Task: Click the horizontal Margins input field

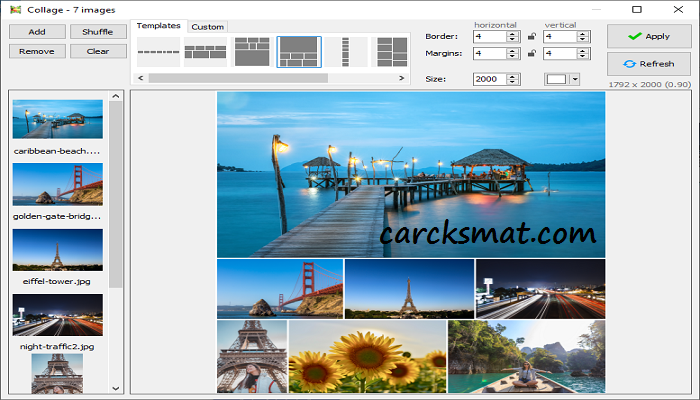Action: point(490,54)
